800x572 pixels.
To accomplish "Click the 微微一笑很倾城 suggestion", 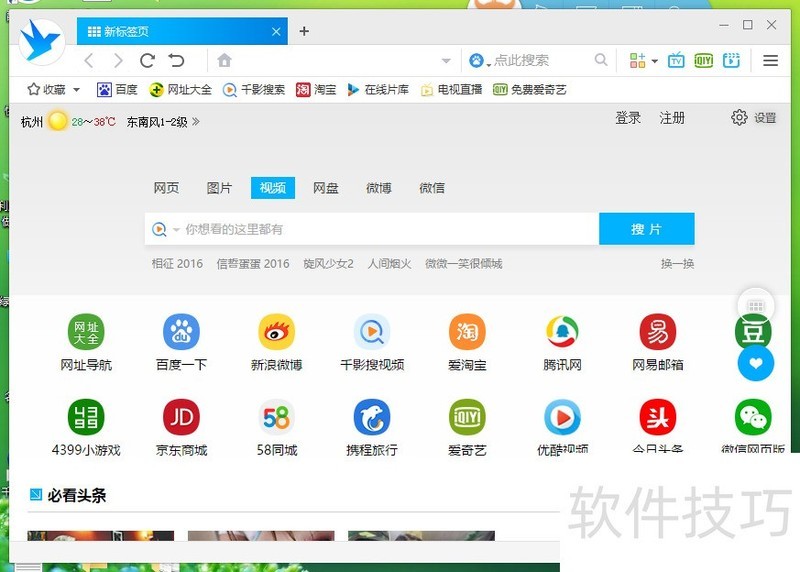I will coord(463,264).
